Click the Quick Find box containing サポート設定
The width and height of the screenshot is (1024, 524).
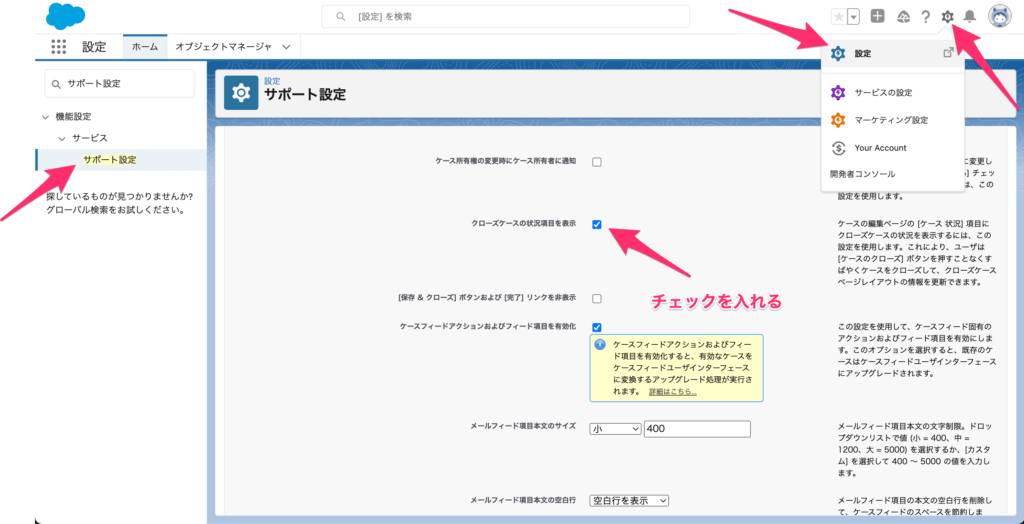(x=120, y=84)
